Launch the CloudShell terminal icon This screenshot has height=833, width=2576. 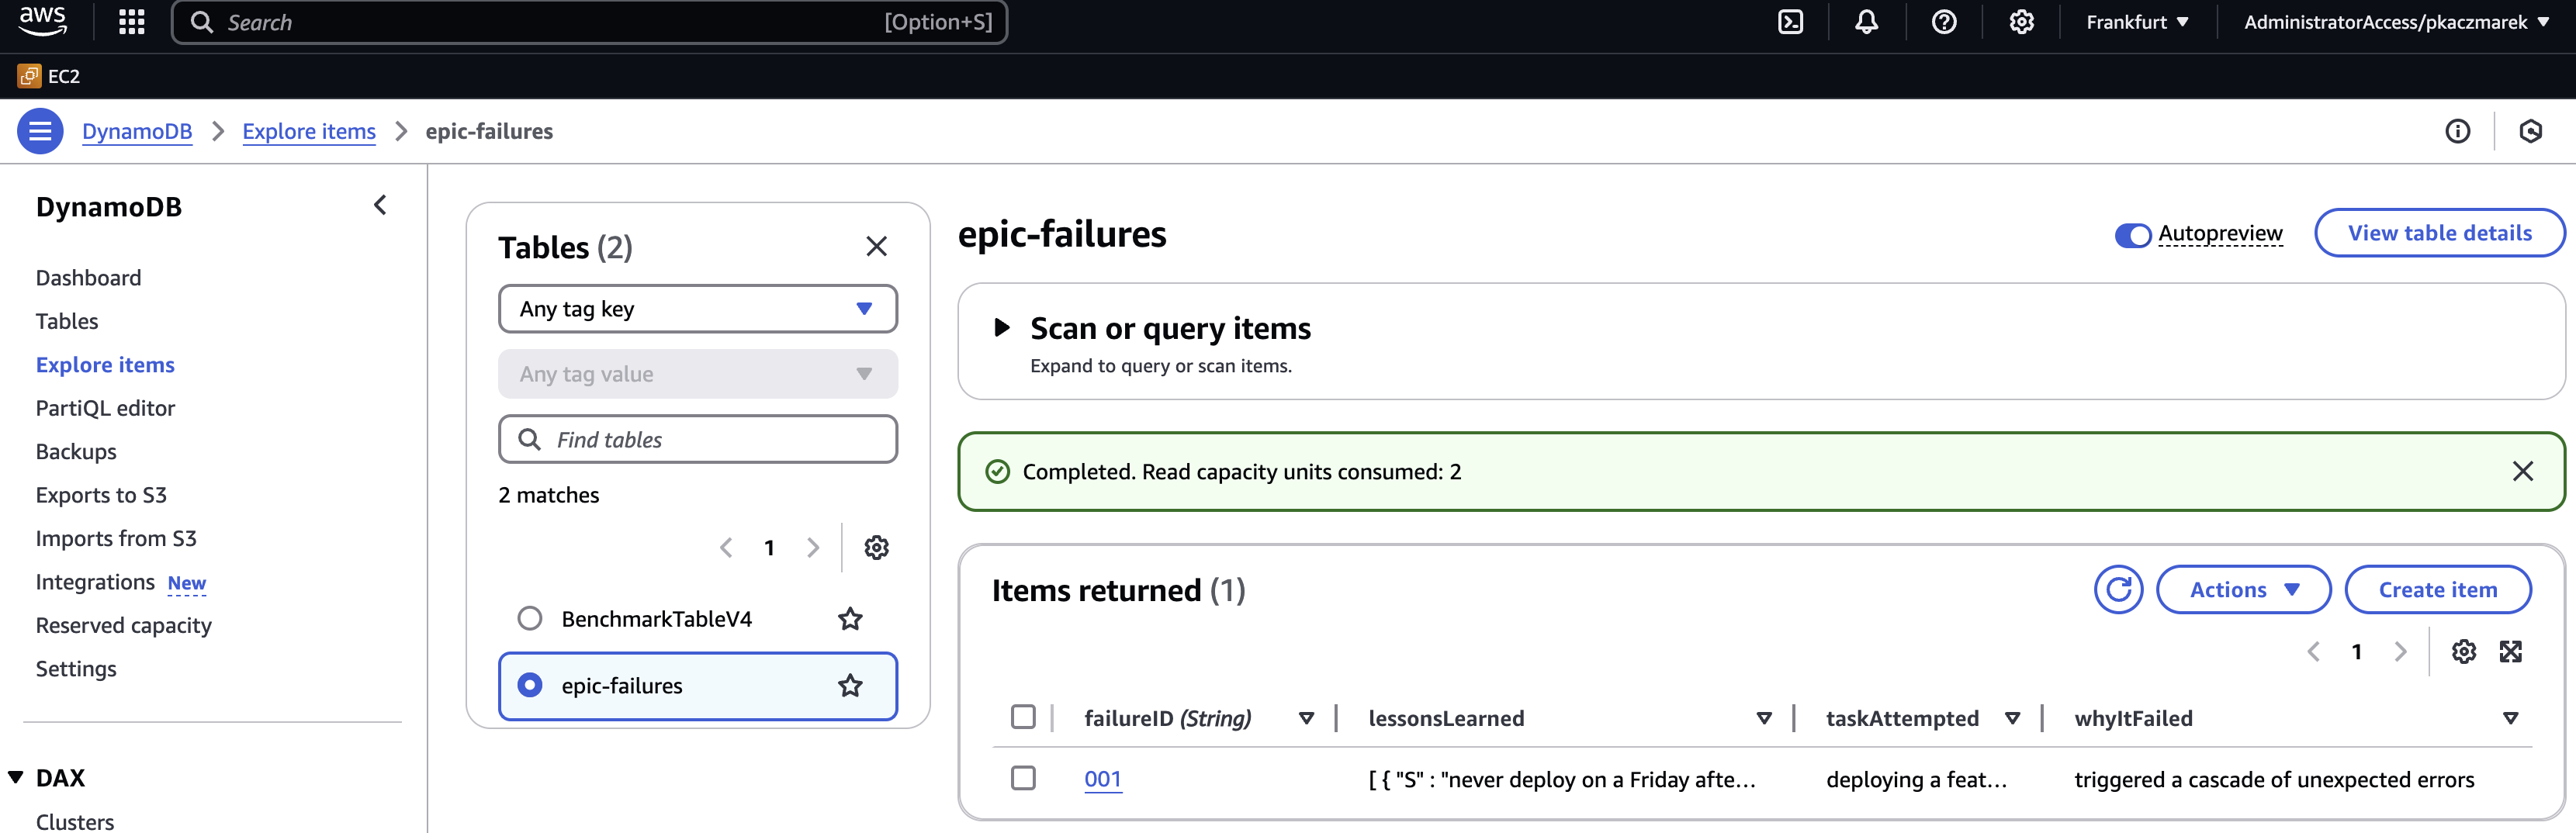coord(1790,22)
